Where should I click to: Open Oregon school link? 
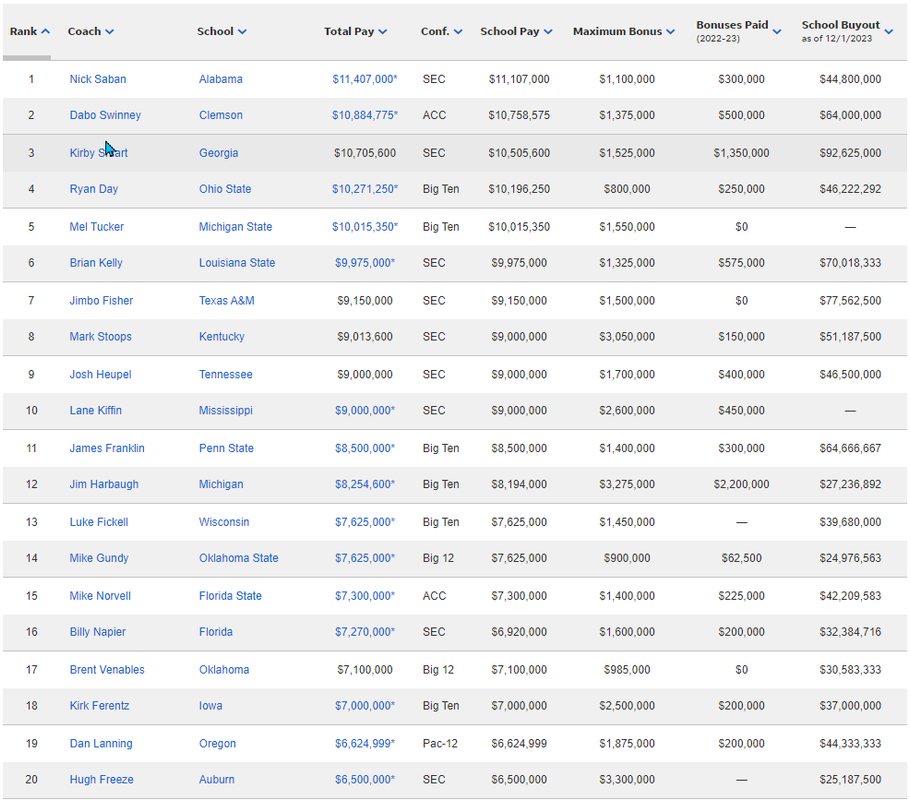tap(218, 743)
